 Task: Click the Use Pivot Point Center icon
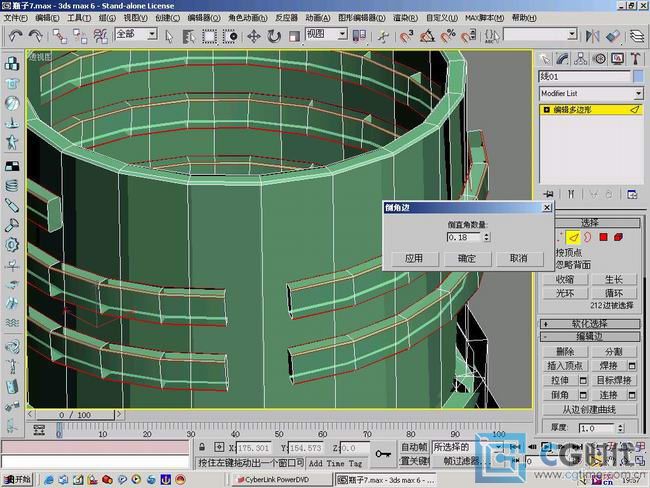(359, 36)
